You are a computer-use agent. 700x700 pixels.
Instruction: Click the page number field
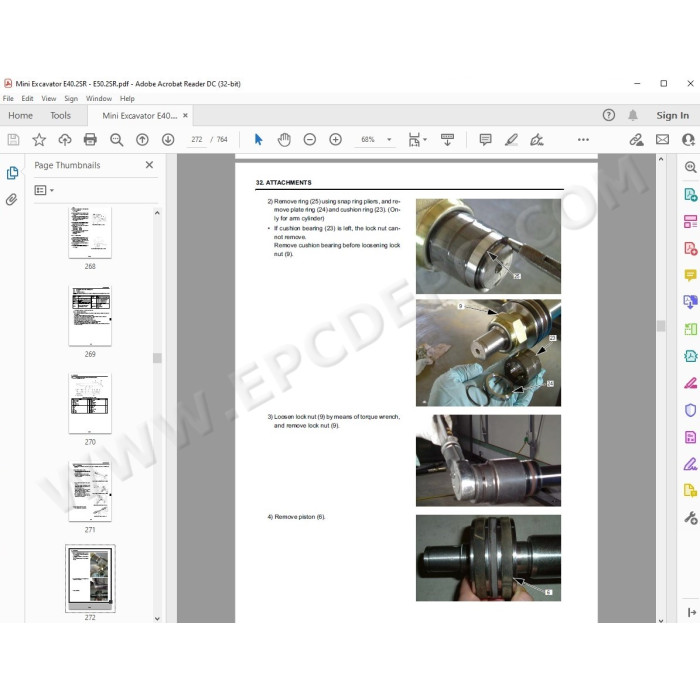(196, 140)
